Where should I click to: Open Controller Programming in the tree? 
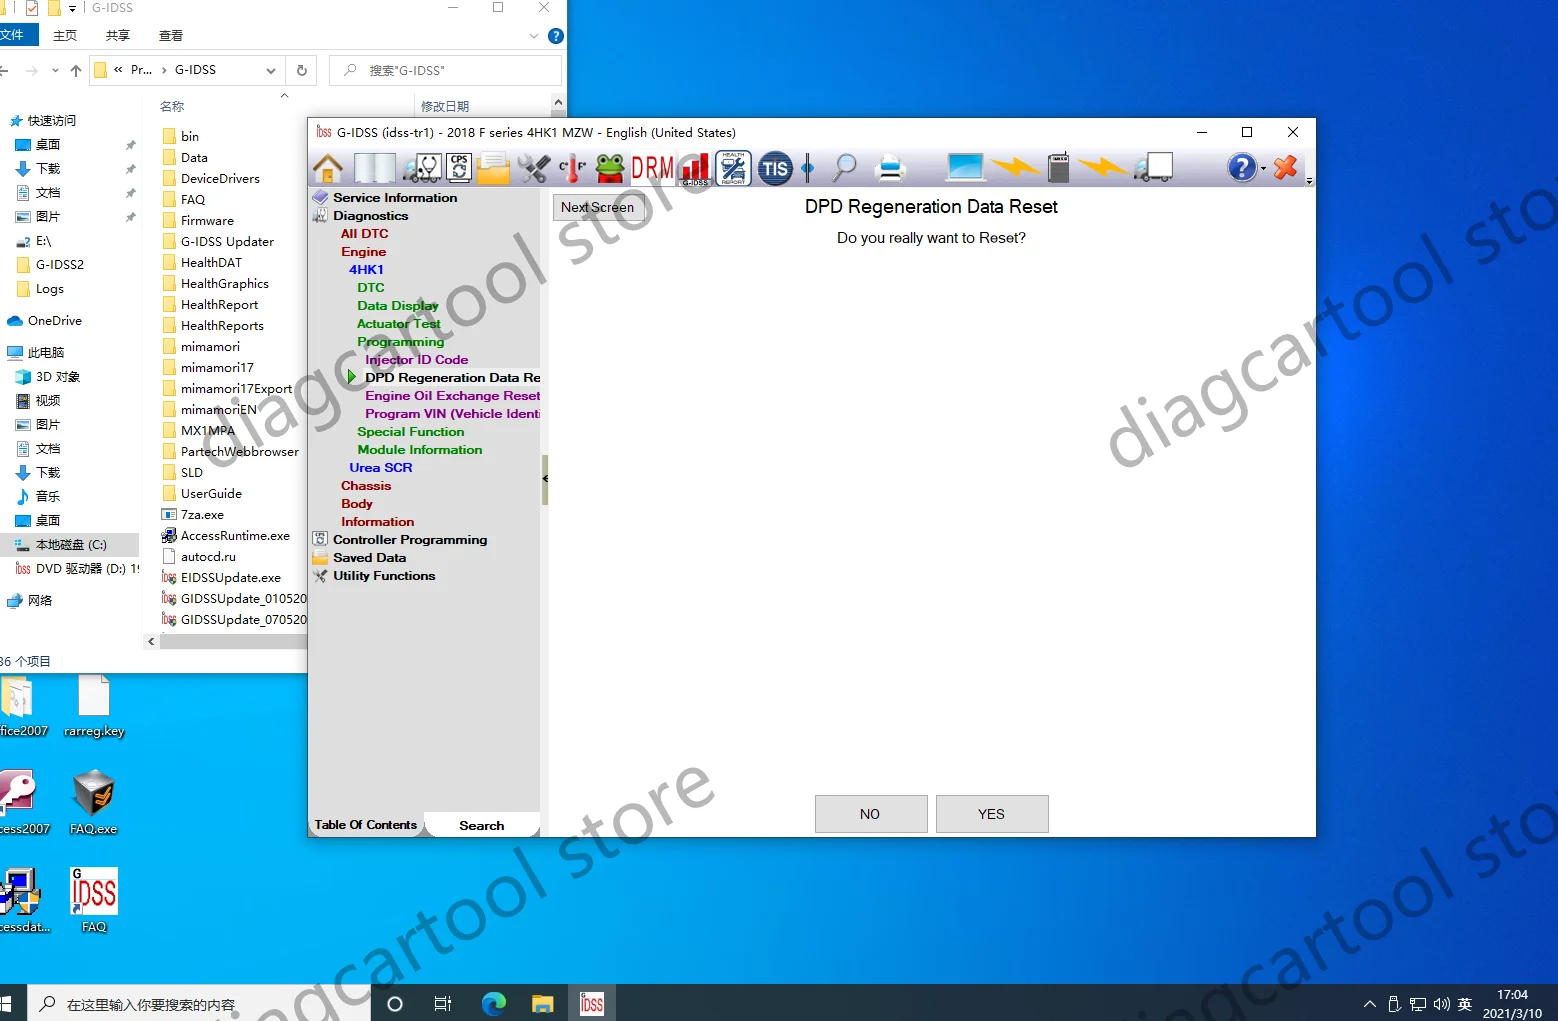click(410, 540)
